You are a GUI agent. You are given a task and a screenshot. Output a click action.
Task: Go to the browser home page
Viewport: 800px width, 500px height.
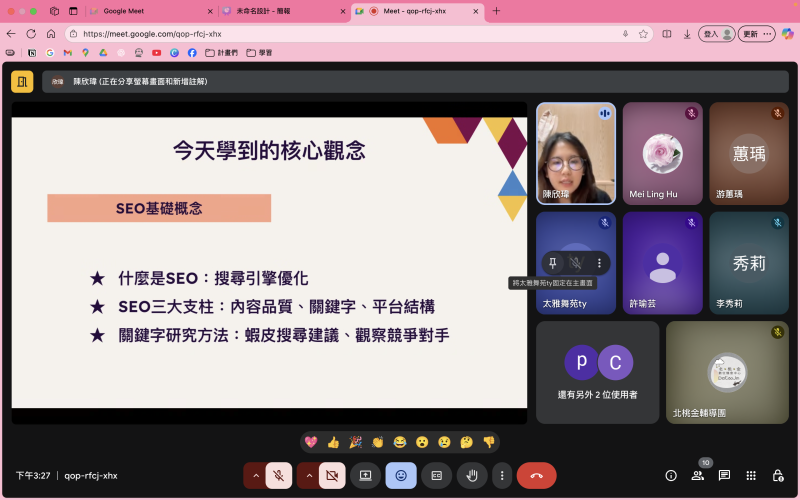(51, 34)
